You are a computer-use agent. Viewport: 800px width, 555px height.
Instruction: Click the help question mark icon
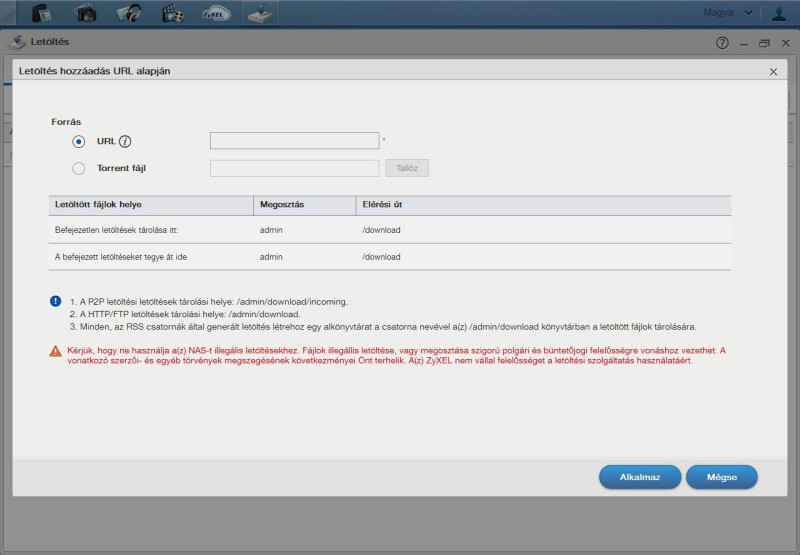point(722,43)
